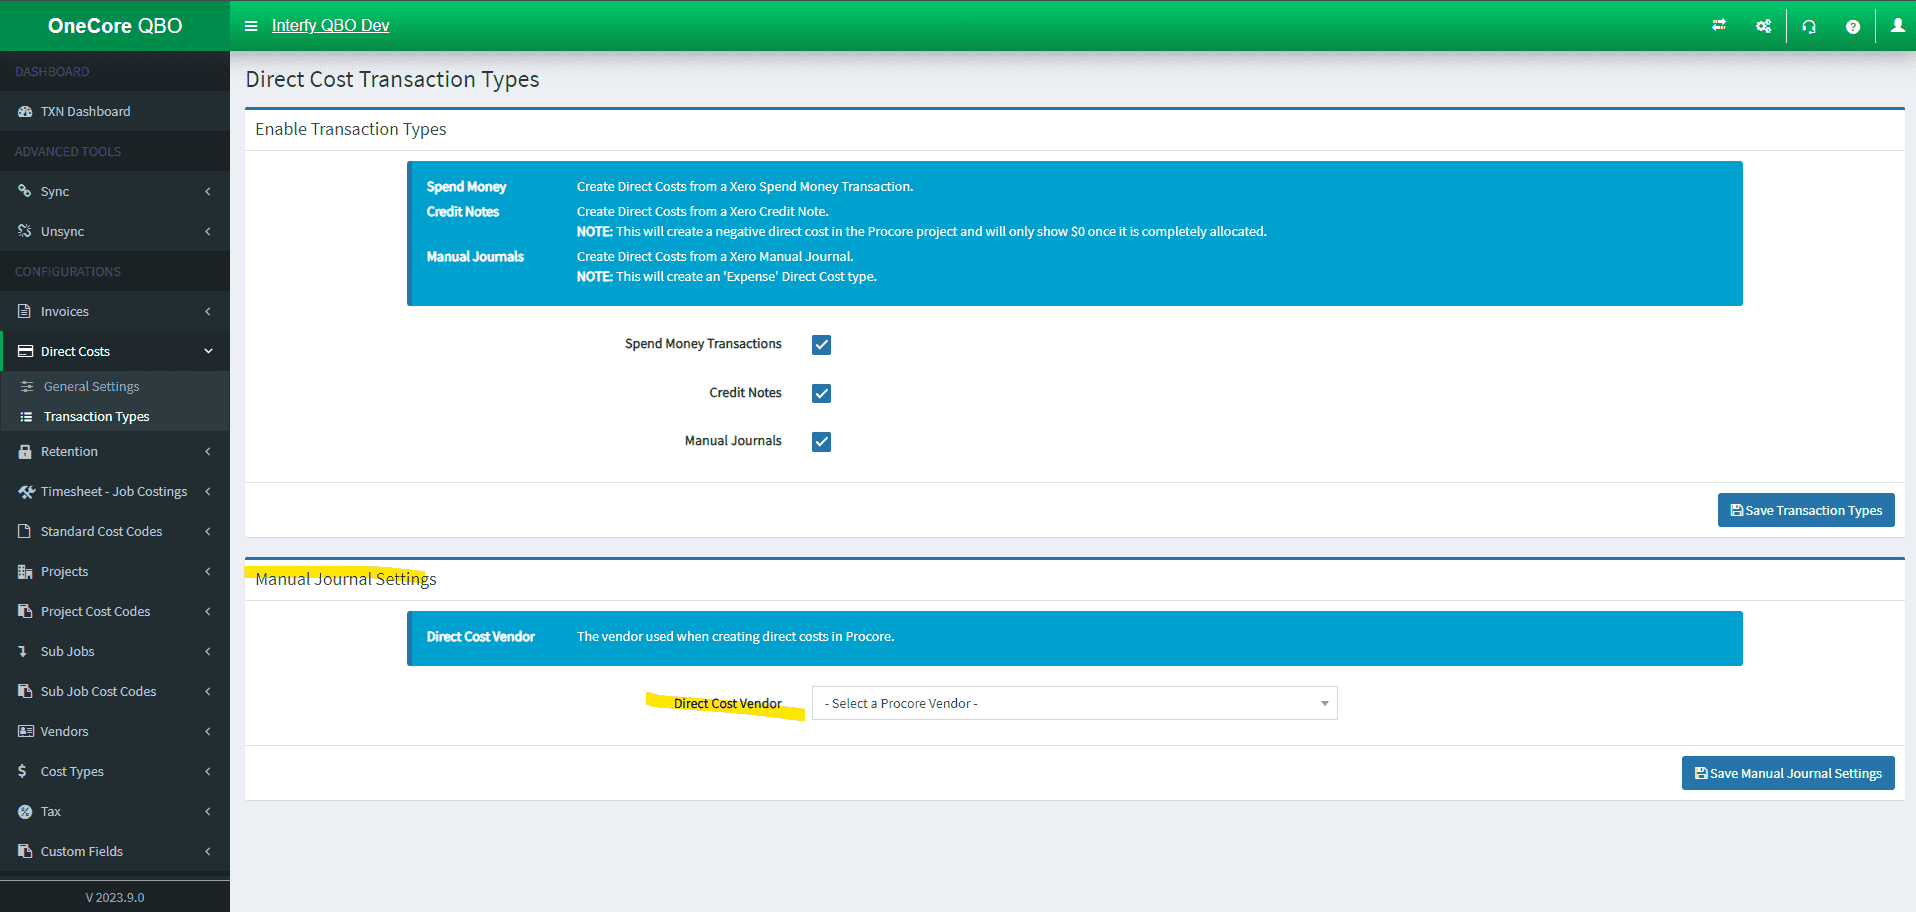This screenshot has width=1916, height=912.
Task: Open the user profile icon
Action: click(1897, 26)
